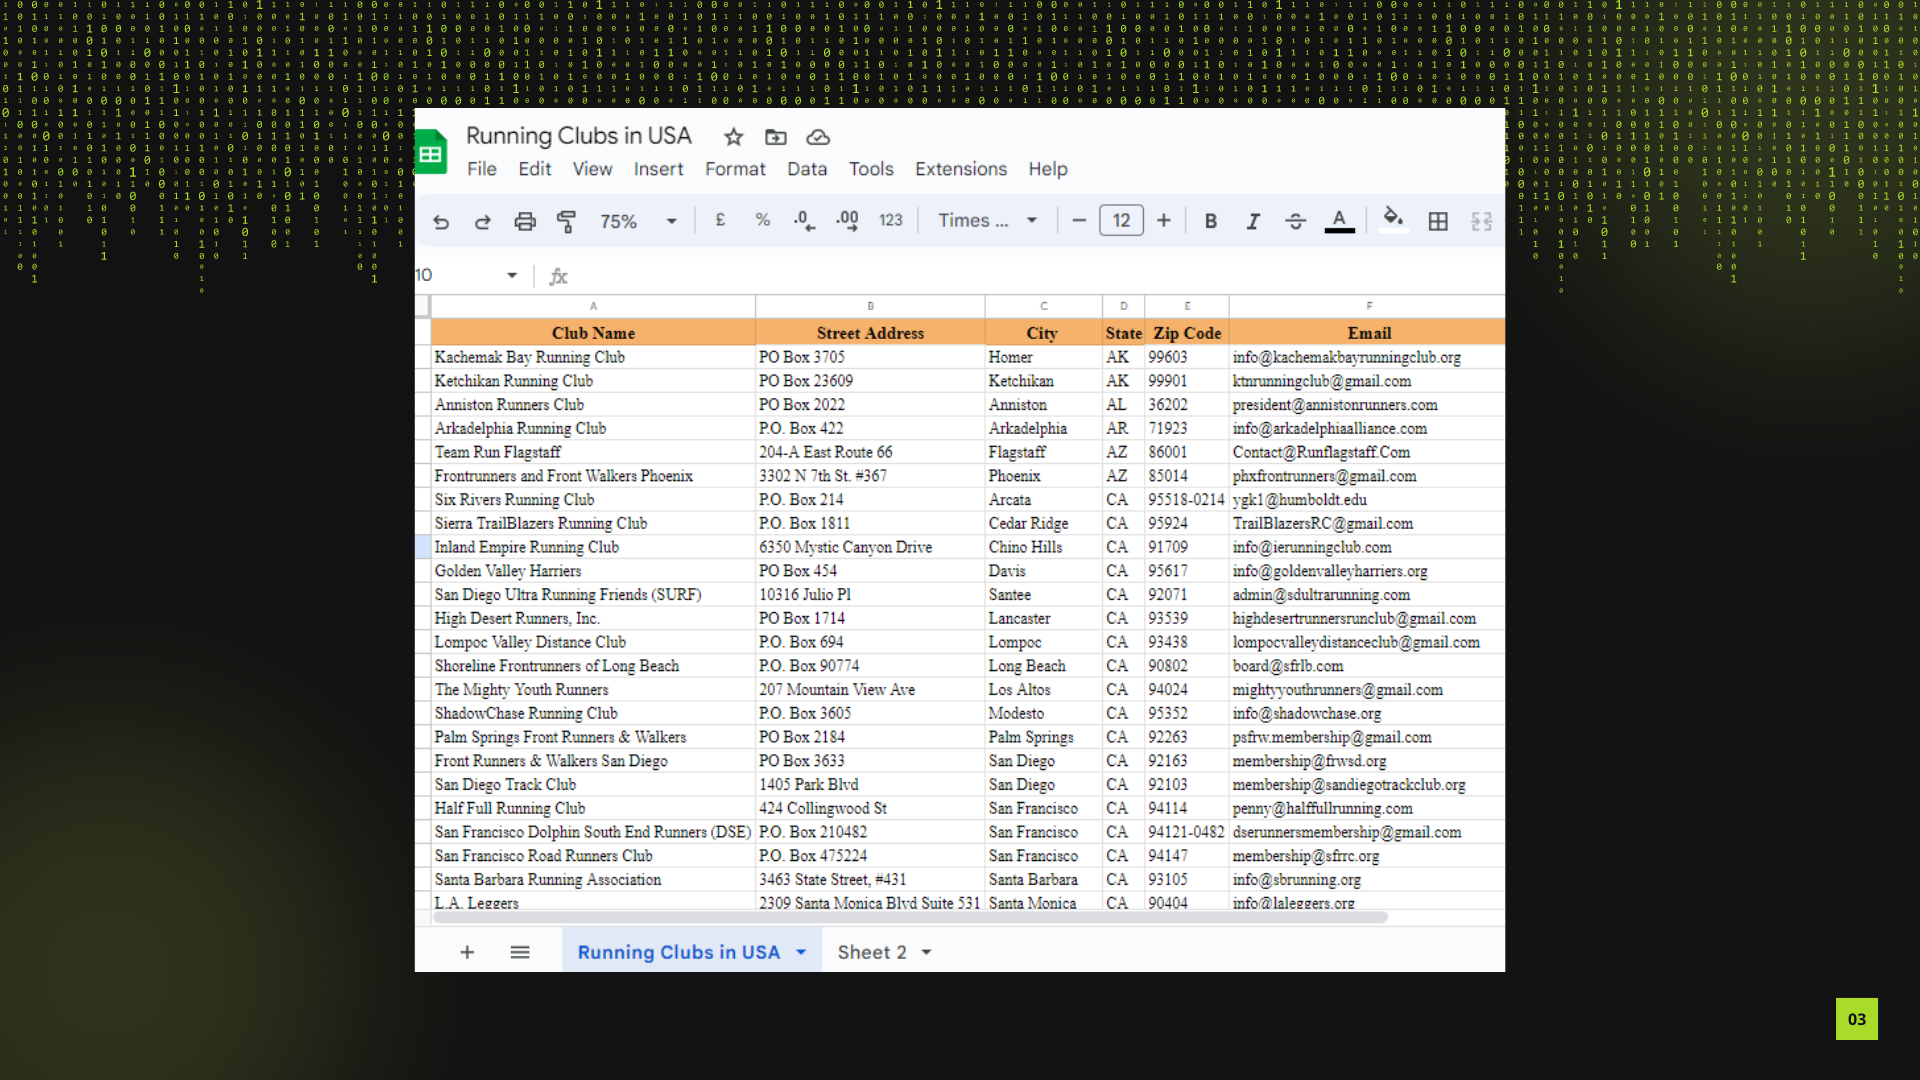Image resolution: width=1920 pixels, height=1080 pixels.
Task: Toggle bold formatting
Action: (x=1211, y=221)
